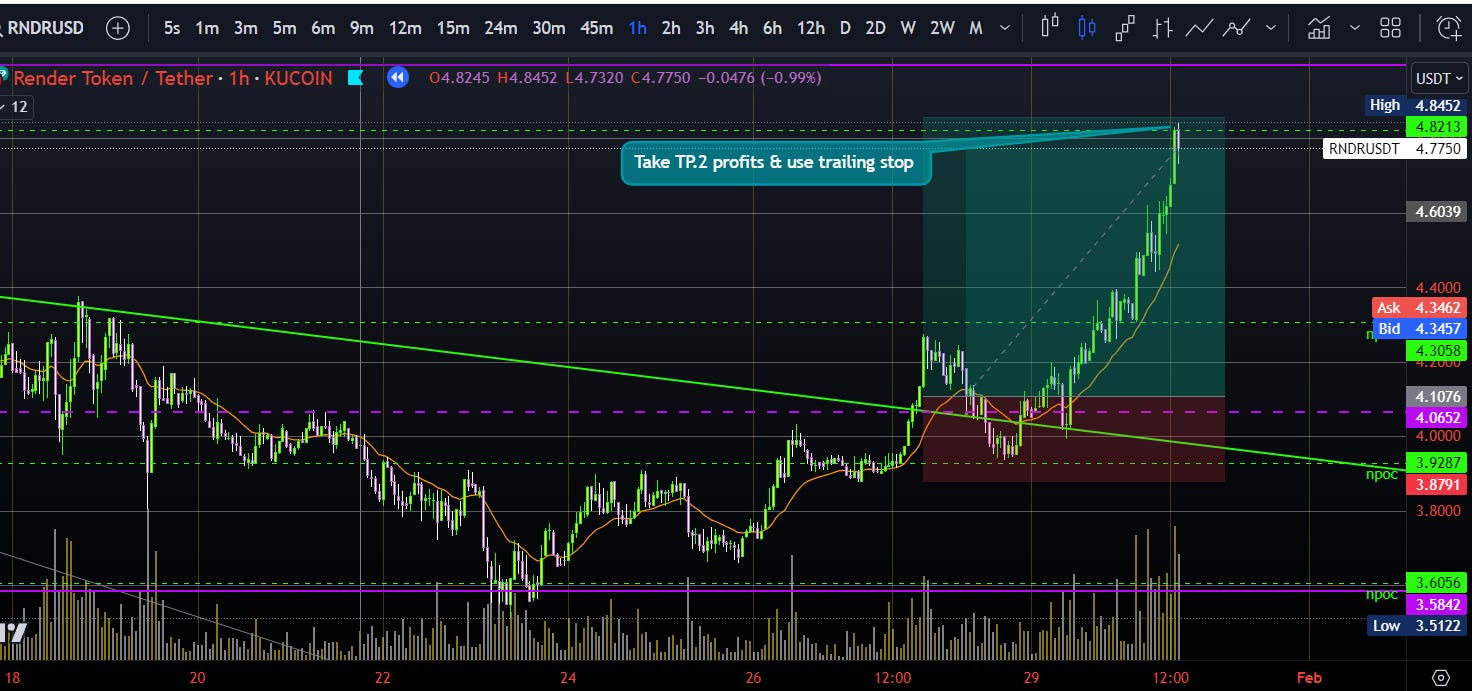Switch to the 5m timeframe
This screenshot has width=1472, height=691.
pyautogui.click(x=285, y=28)
